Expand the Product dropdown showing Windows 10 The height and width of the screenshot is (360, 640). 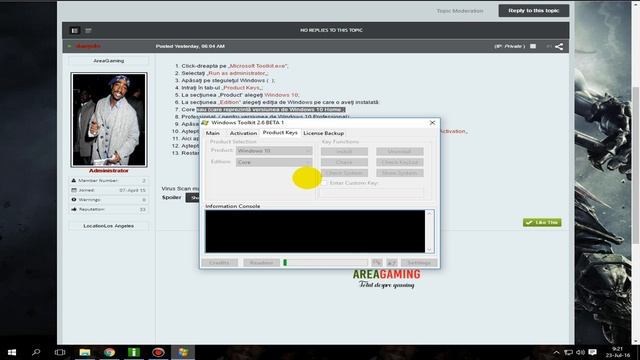click(274, 151)
